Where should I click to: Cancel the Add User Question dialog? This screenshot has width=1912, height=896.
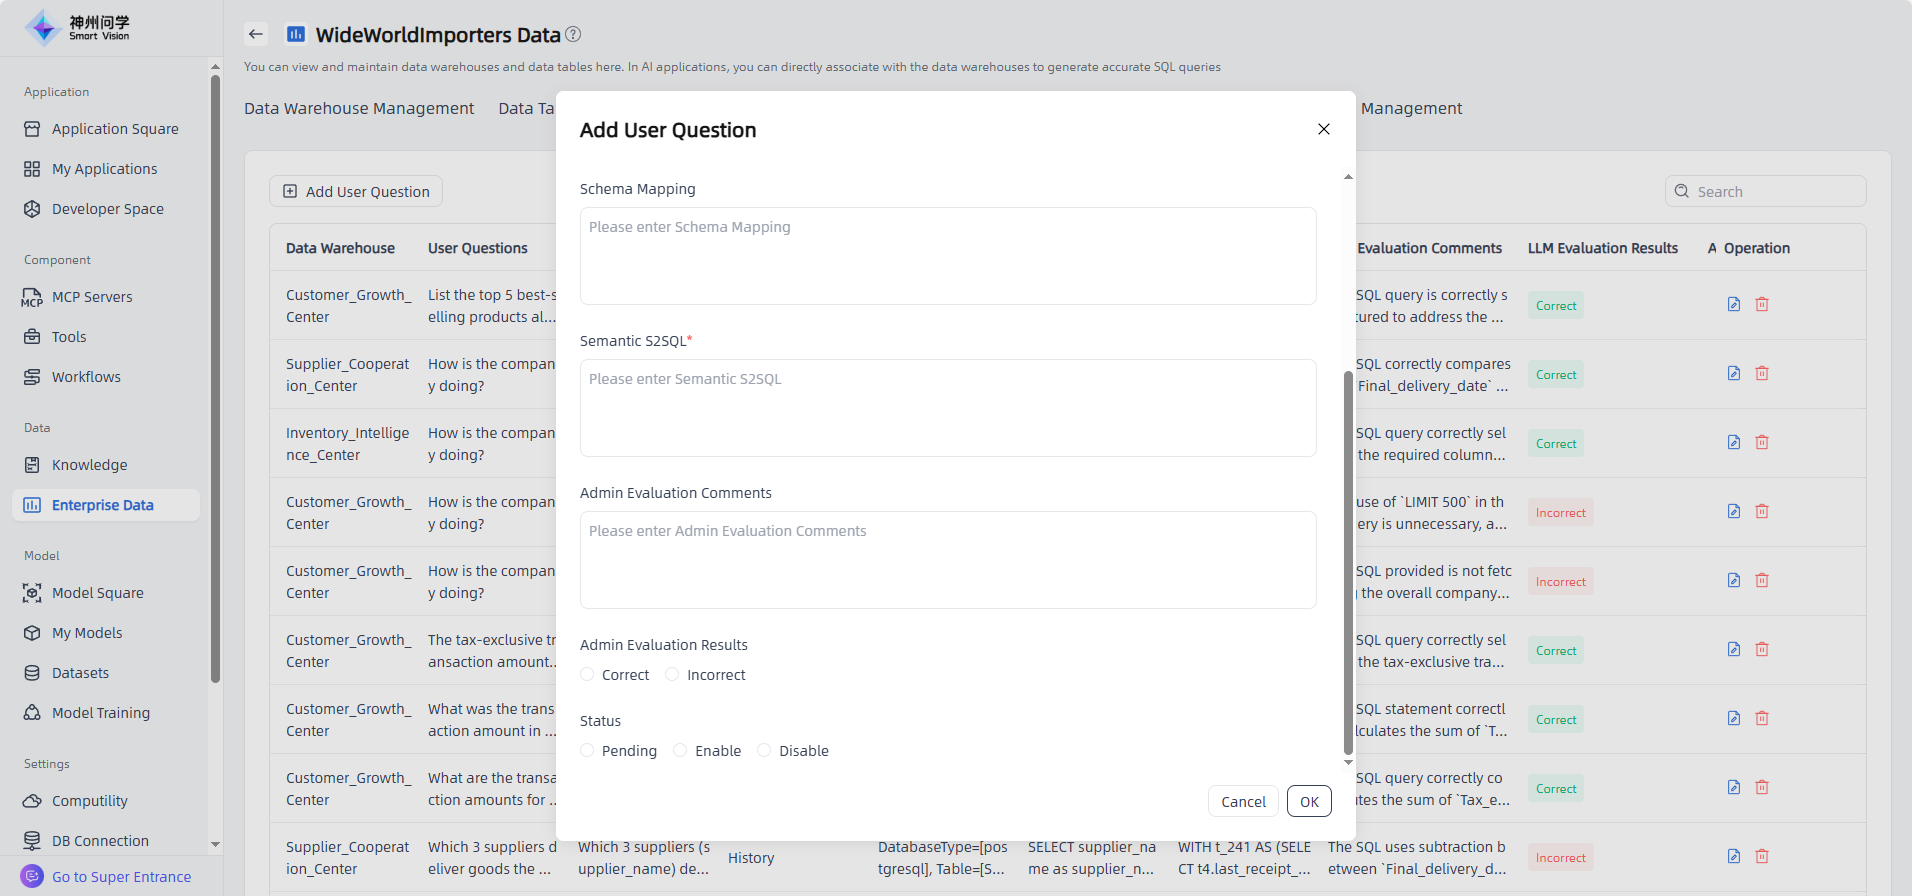coord(1243,801)
